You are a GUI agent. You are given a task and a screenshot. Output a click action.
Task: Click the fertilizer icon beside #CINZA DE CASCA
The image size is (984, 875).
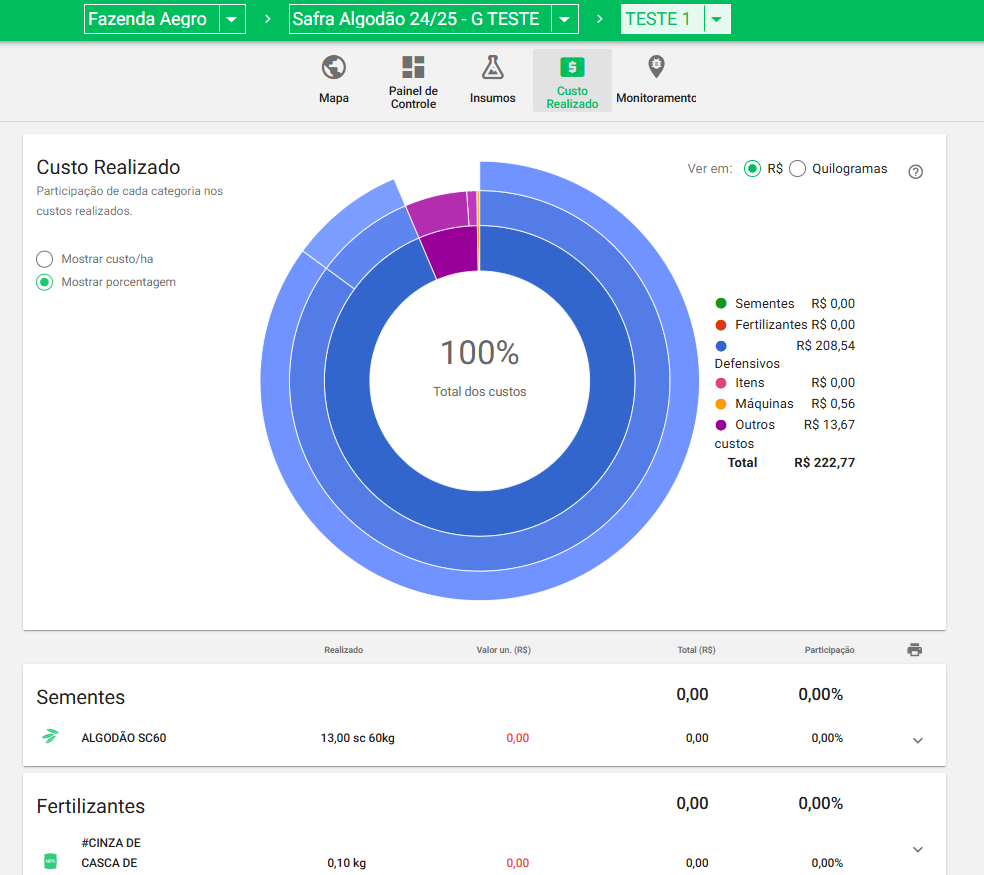pyautogui.click(x=50, y=861)
